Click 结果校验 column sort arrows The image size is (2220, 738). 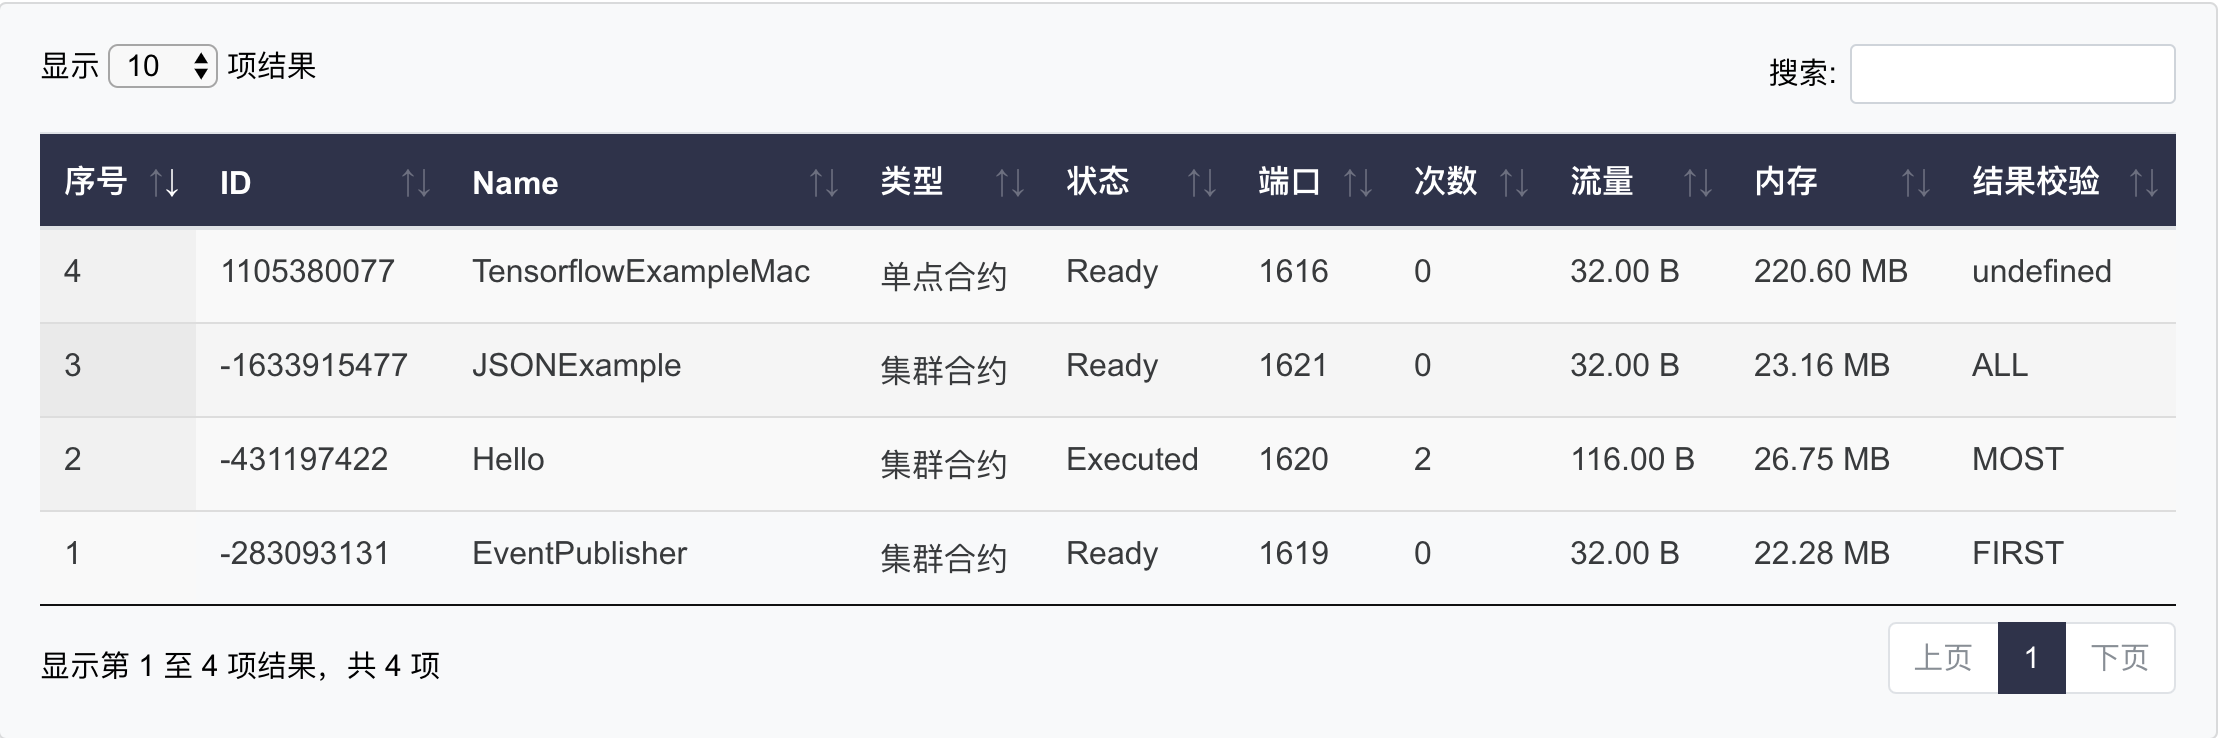tap(2143, 183)
